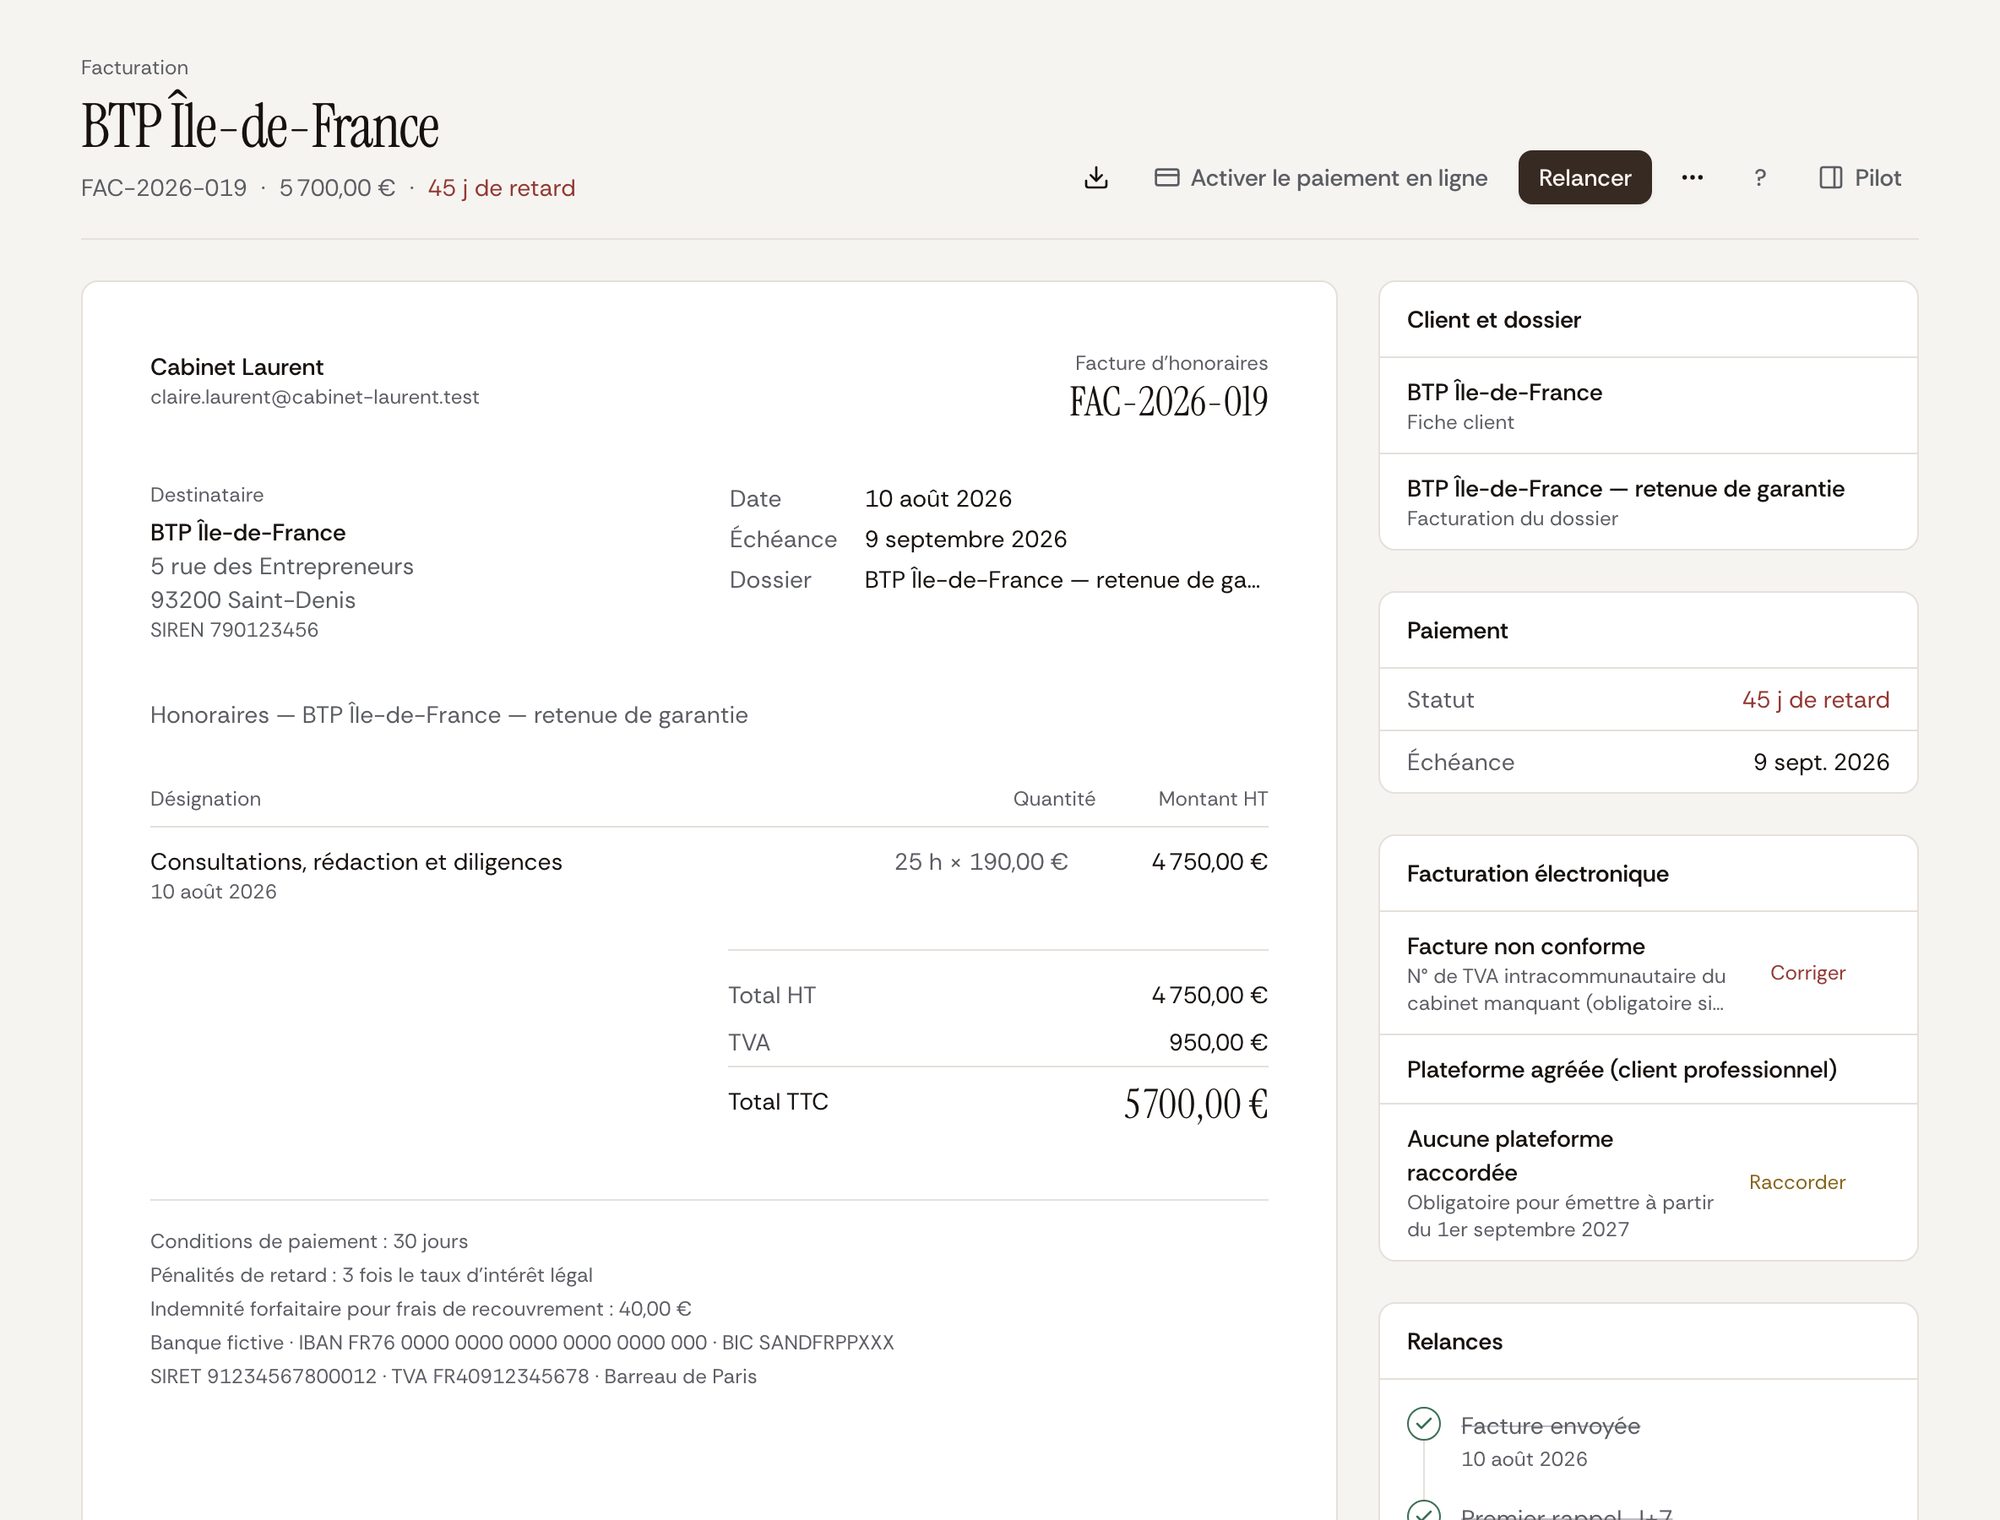2000x1520 pixels.
Task: Click the Pénalités de retard line
Action: [371, 1275]
